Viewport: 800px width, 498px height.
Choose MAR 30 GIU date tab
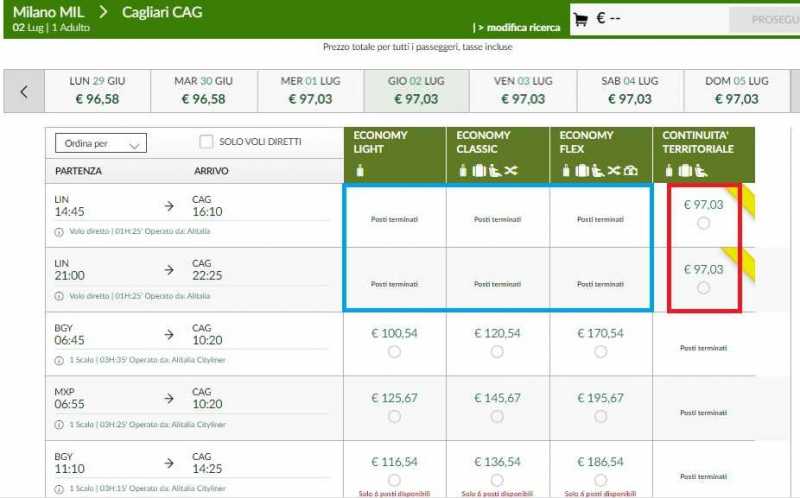coord(204,91)
